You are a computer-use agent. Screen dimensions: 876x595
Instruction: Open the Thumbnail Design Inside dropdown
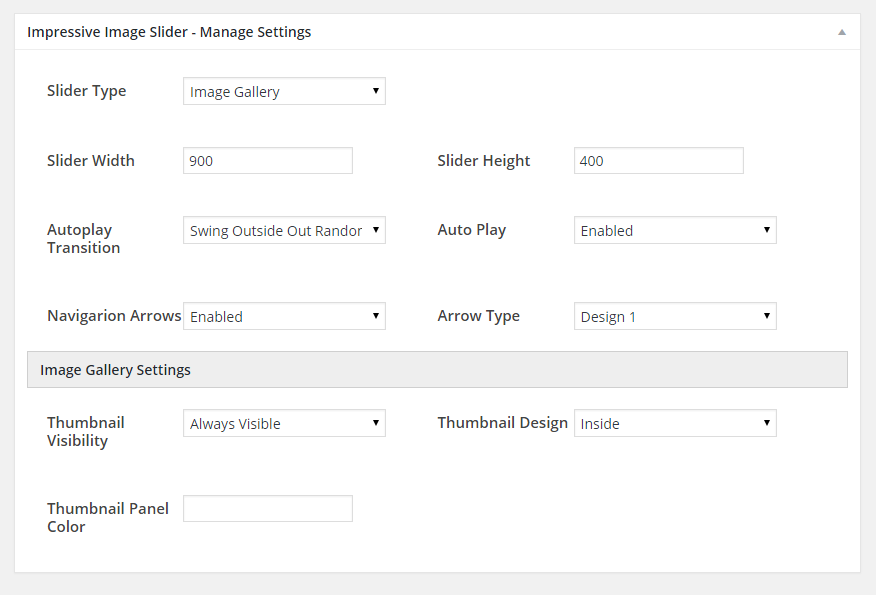pos(675,423)
